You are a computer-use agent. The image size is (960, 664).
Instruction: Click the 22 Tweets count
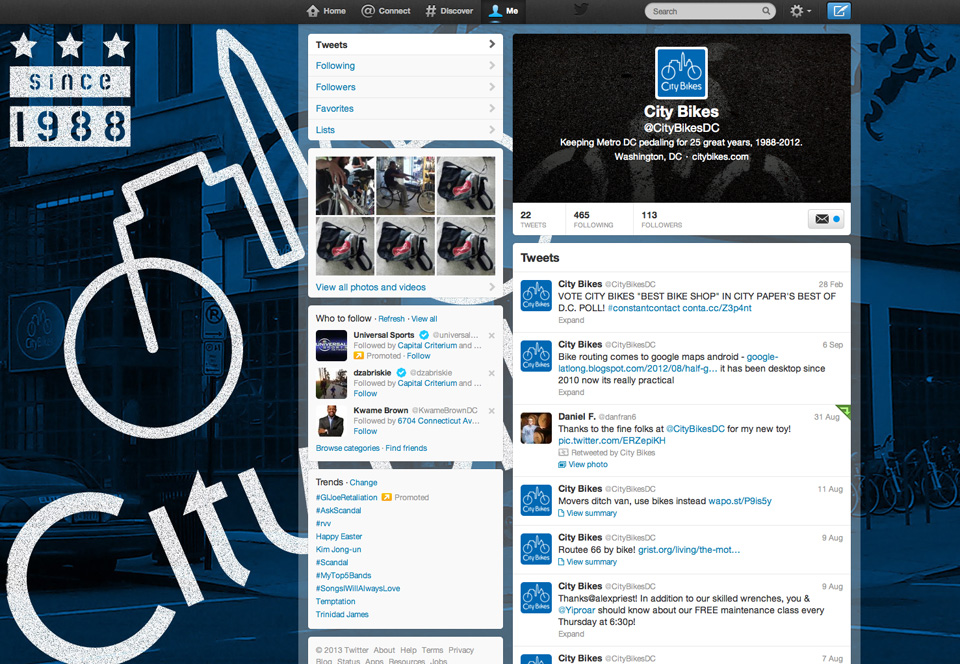point(533,219)
